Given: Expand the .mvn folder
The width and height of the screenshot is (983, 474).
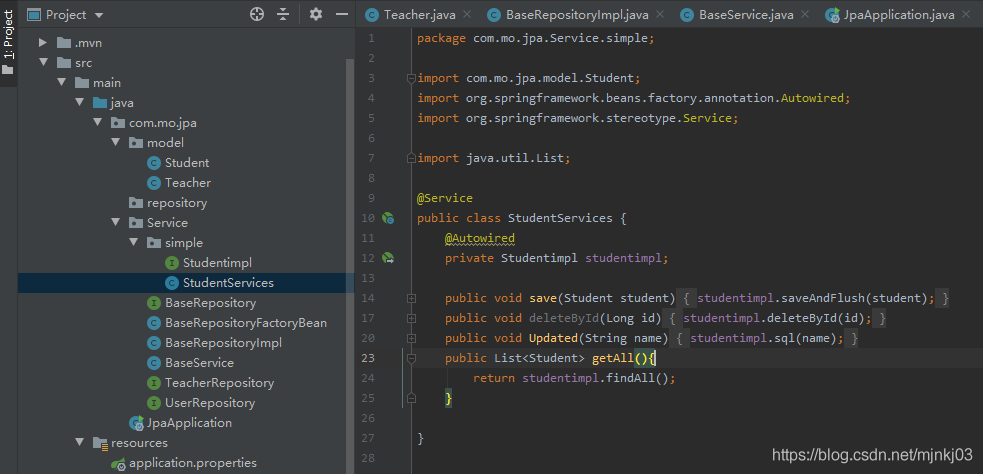Looking at the screenshot, I should pyautogui.click(x=42, y=43).
